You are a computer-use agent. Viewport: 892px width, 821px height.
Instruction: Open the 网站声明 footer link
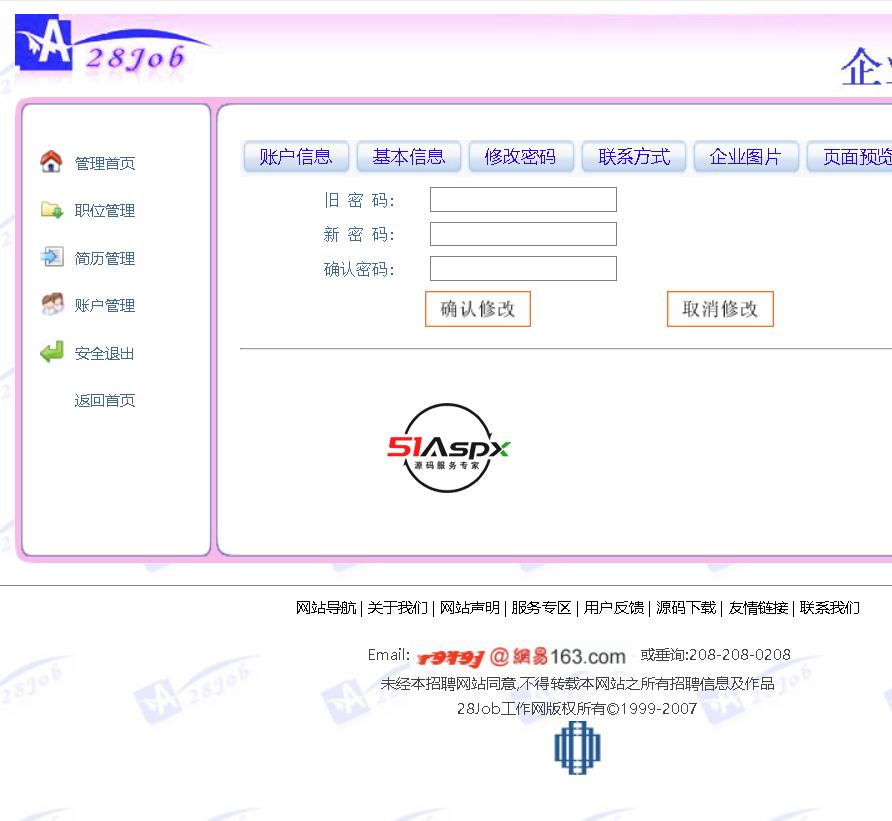coord(470,608)
